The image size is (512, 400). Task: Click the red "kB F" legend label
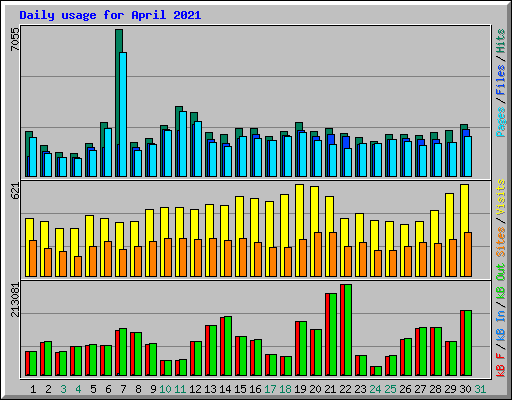pos(501,365)
